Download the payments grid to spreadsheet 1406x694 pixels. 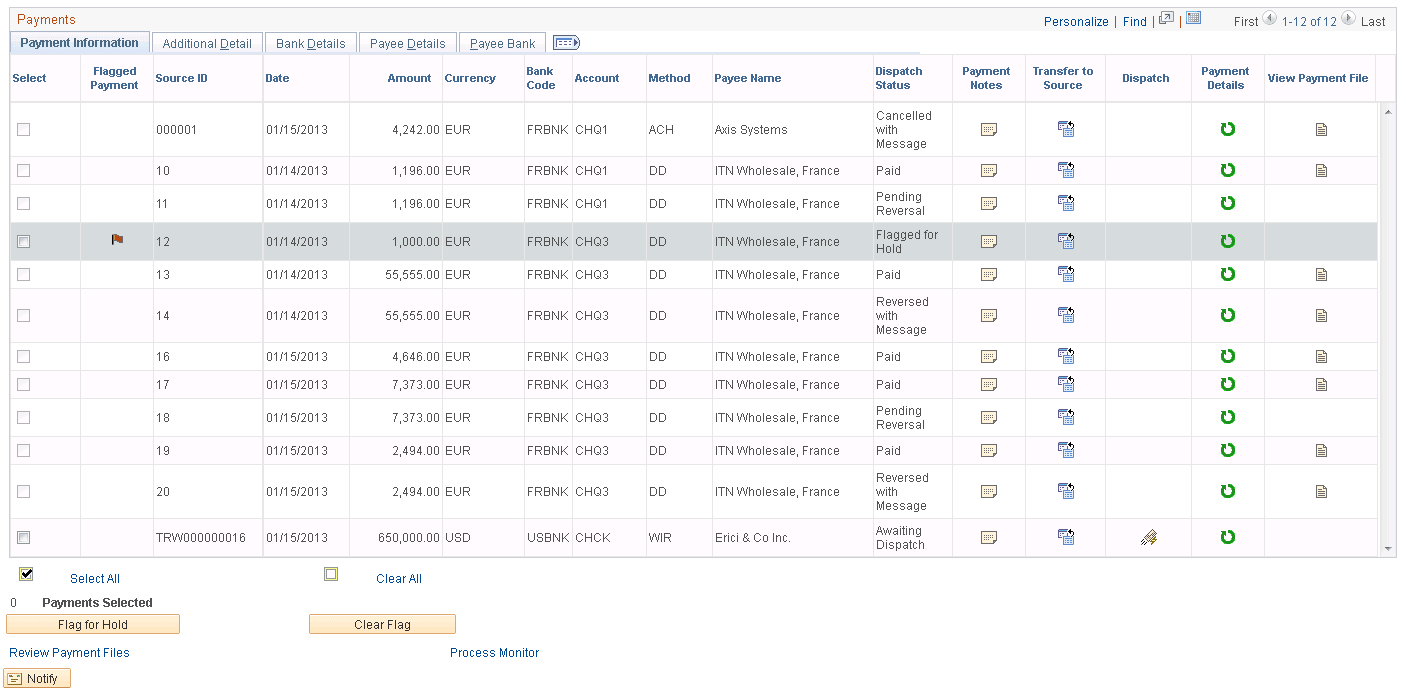tap(1193, 19)
